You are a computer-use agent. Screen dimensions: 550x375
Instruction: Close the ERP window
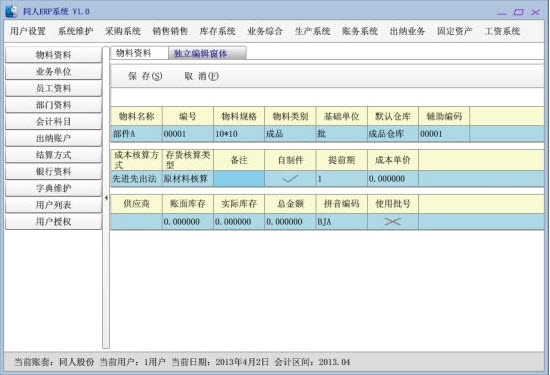[x=535, y=12]
